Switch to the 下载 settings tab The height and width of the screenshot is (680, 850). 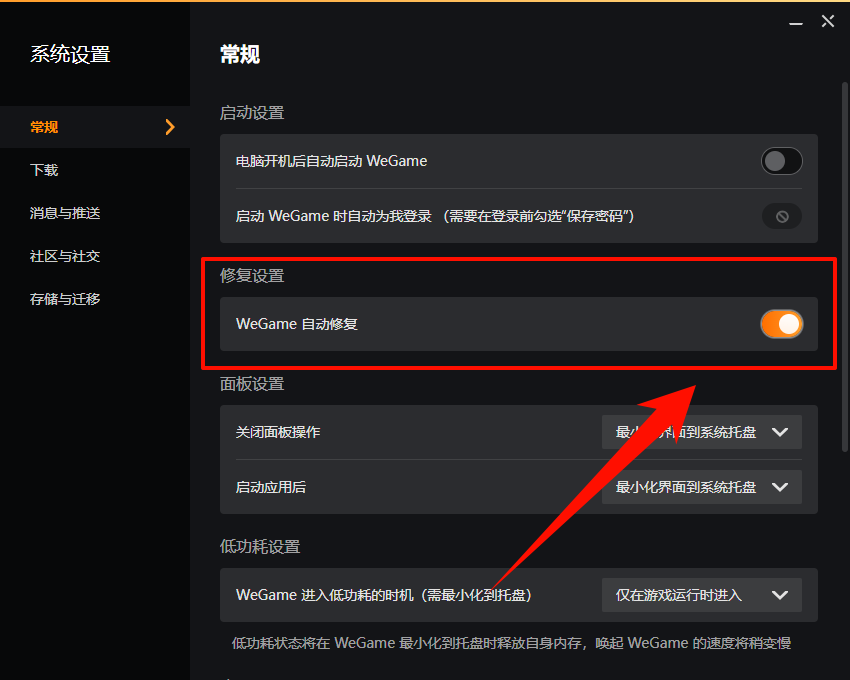[43, 170]
